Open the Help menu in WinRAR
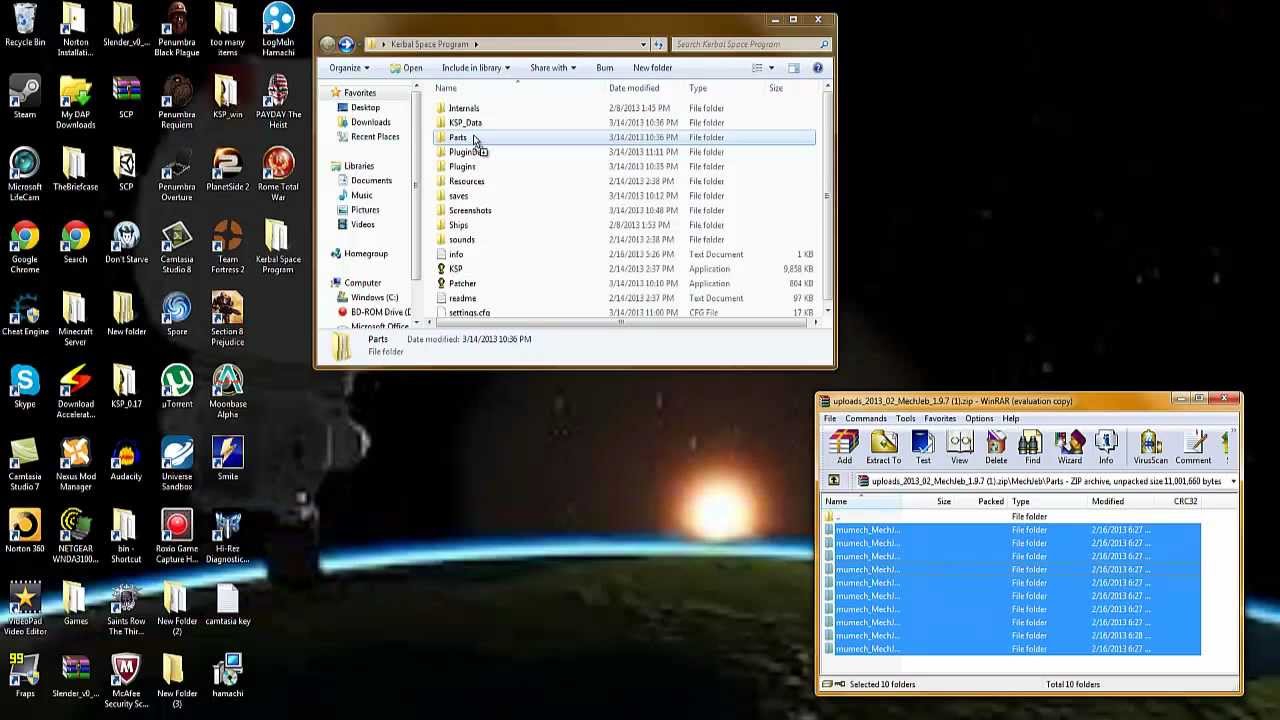1280x720 pixels. [x=1011, y=419]
